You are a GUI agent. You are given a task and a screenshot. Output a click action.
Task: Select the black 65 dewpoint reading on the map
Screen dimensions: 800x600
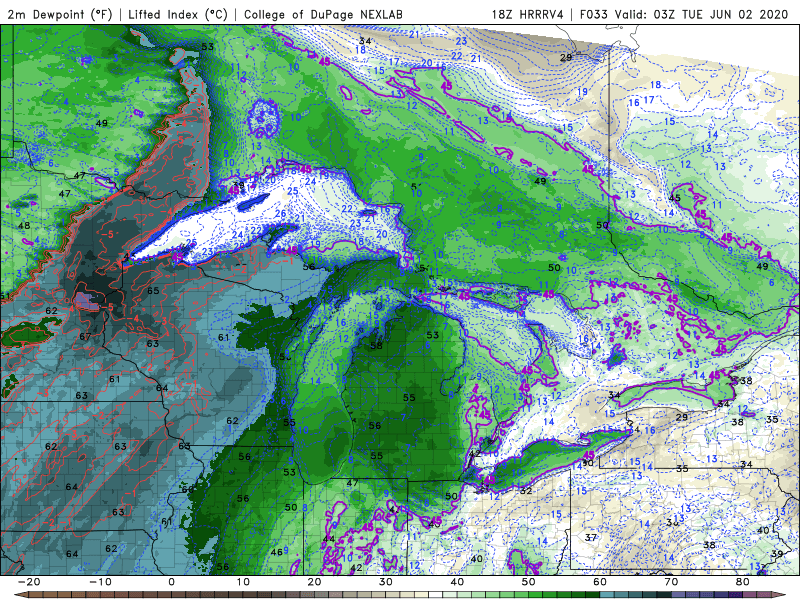[153, 291]
